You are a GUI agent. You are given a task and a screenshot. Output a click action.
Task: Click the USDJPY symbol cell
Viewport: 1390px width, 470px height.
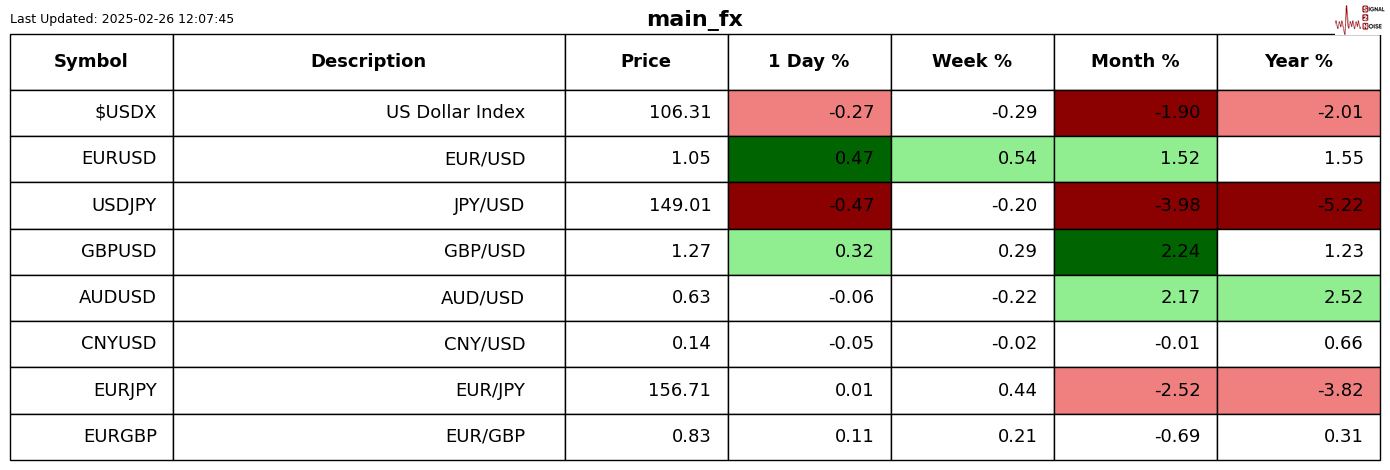coord(124,206)
